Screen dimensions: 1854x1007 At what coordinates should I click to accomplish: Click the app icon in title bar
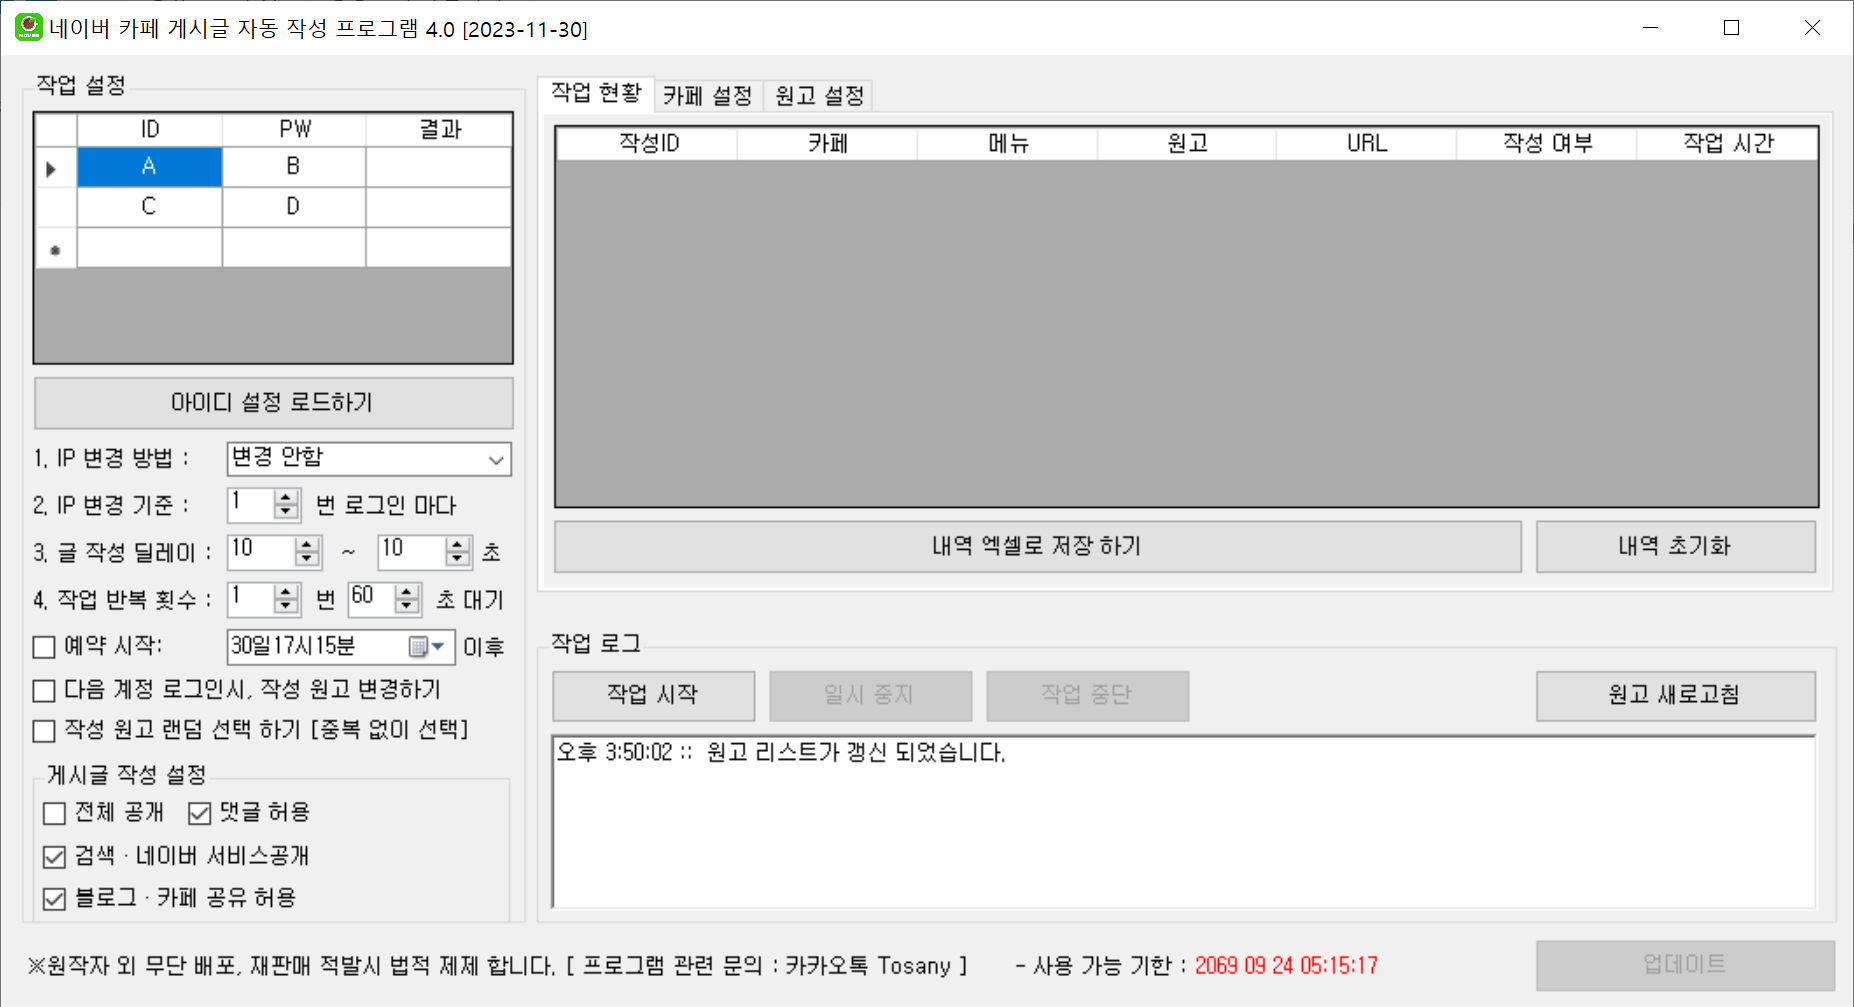point(28,27)
